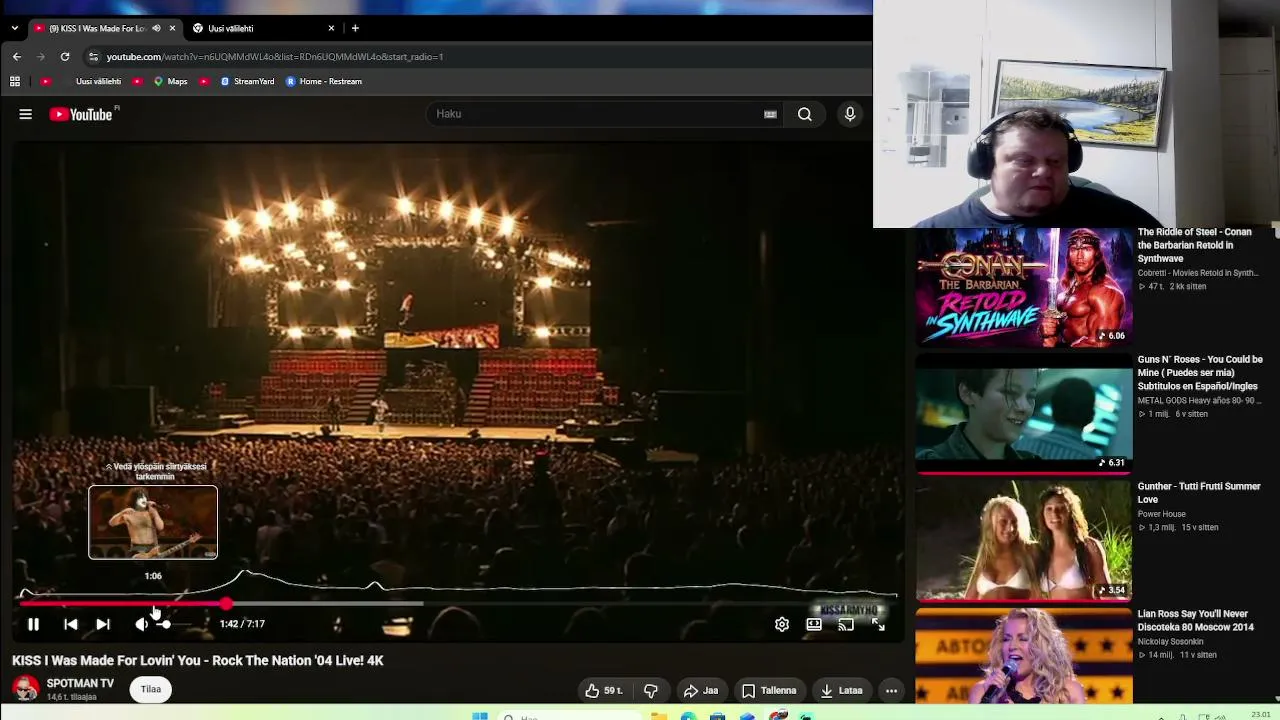Screen dimensions: 1280x720
Task: Enter fullscreen mode on the player
Action: tap(878, 624)
